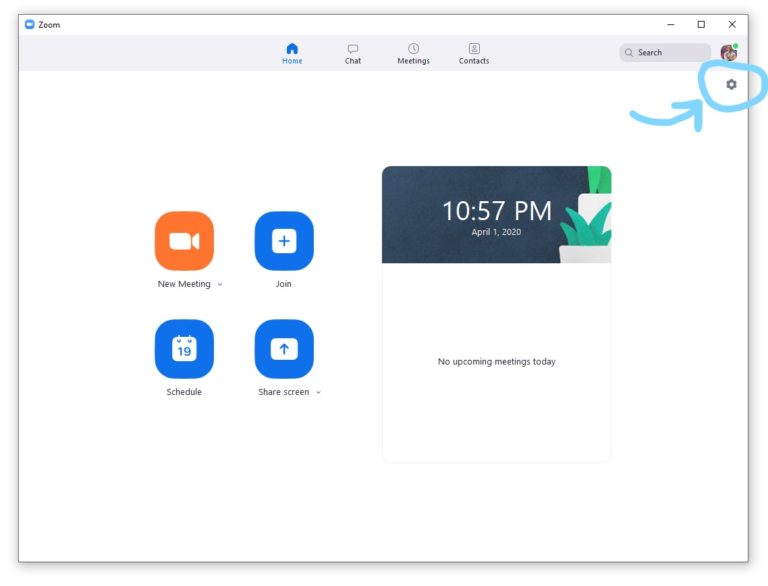Click the "No upcoming meetings today" panel
The height and width of the screenshot is (586, 768).
[496, 362]
